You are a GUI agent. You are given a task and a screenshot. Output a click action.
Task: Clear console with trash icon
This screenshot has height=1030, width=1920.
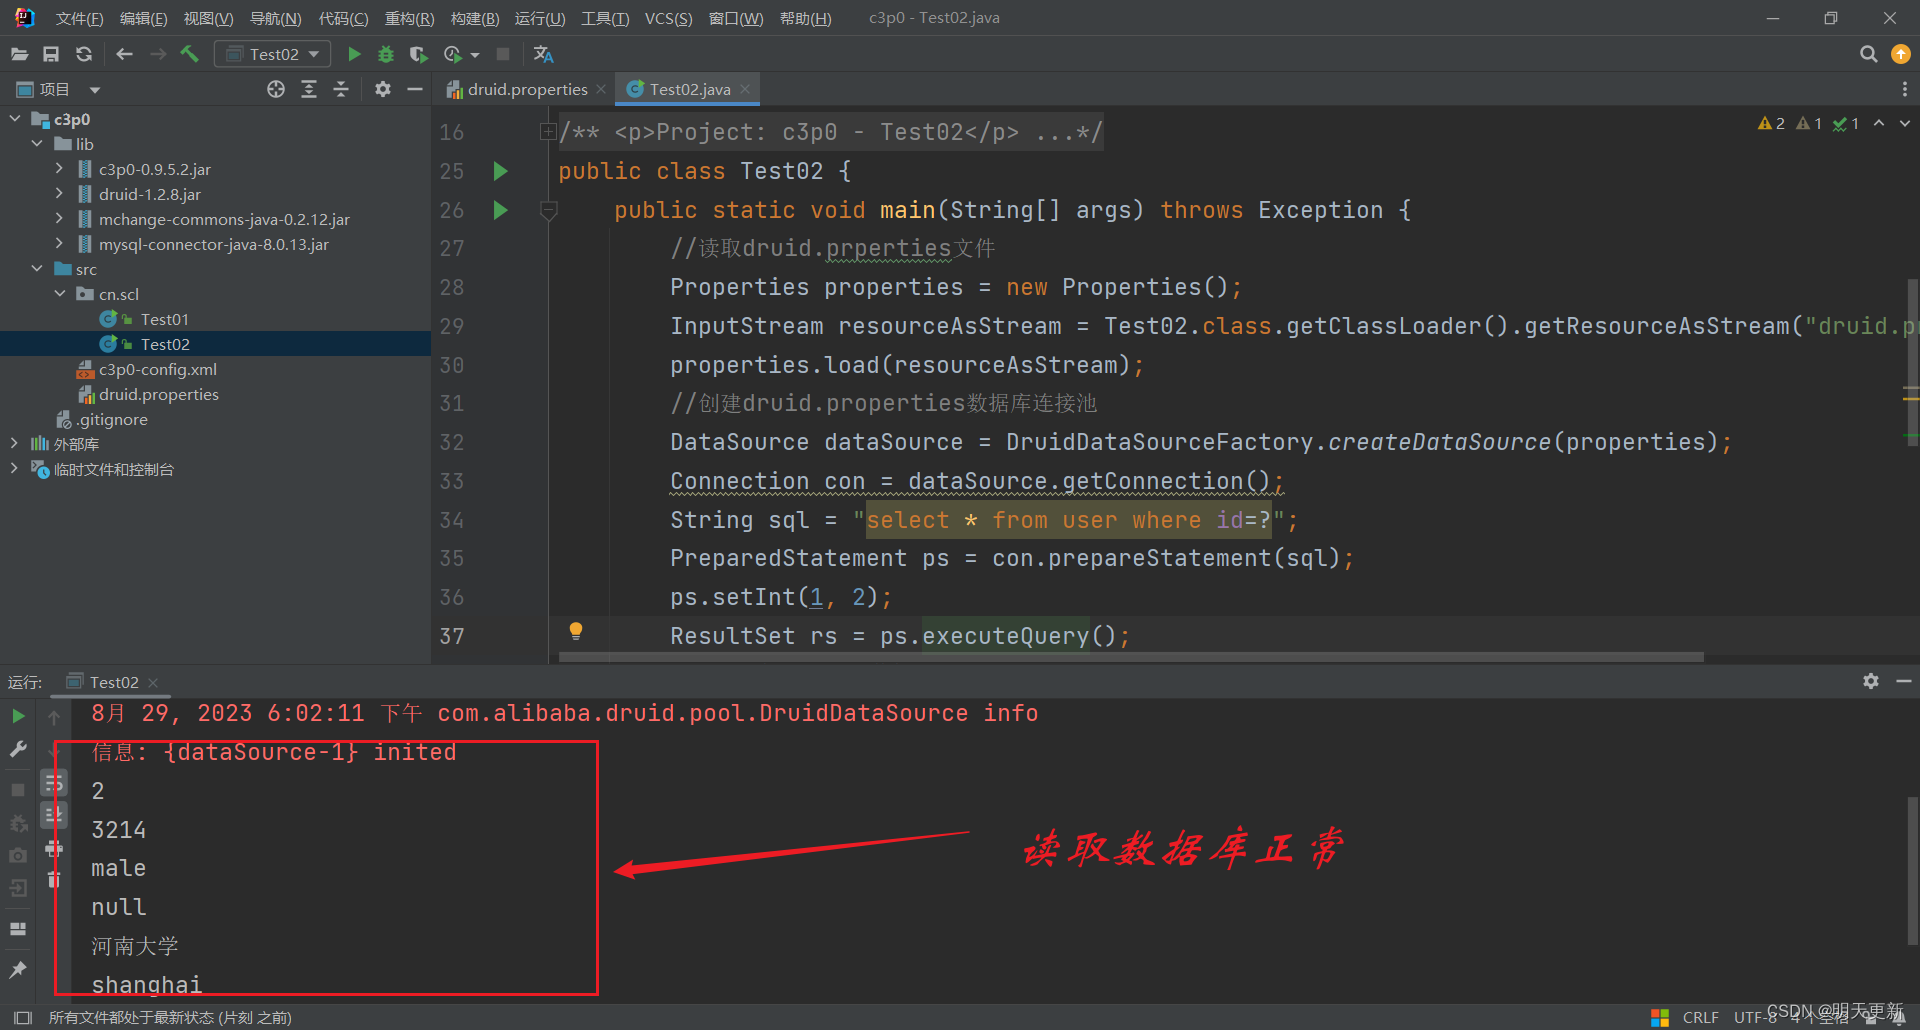point(54,880)
